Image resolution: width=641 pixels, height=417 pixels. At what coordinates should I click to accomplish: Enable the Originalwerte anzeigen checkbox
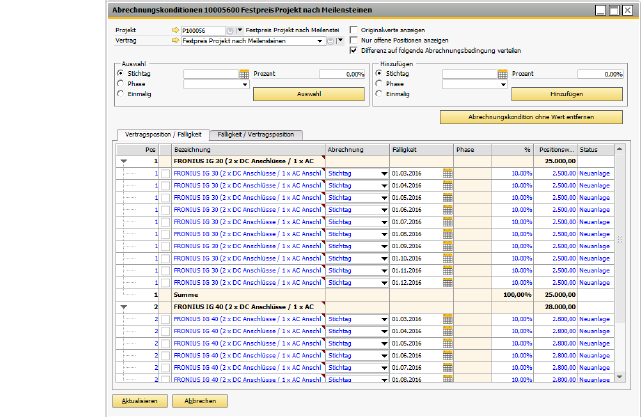pos(353,31)
